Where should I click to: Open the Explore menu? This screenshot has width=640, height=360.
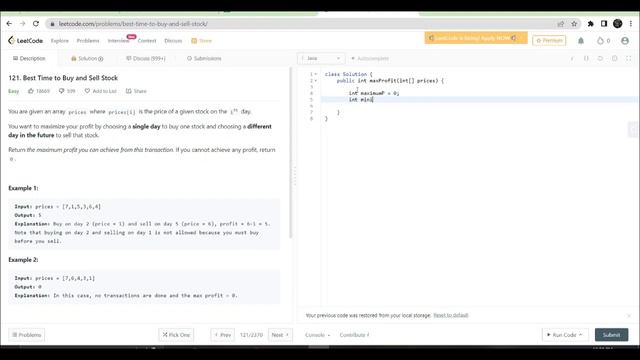[x=60, y=41]
